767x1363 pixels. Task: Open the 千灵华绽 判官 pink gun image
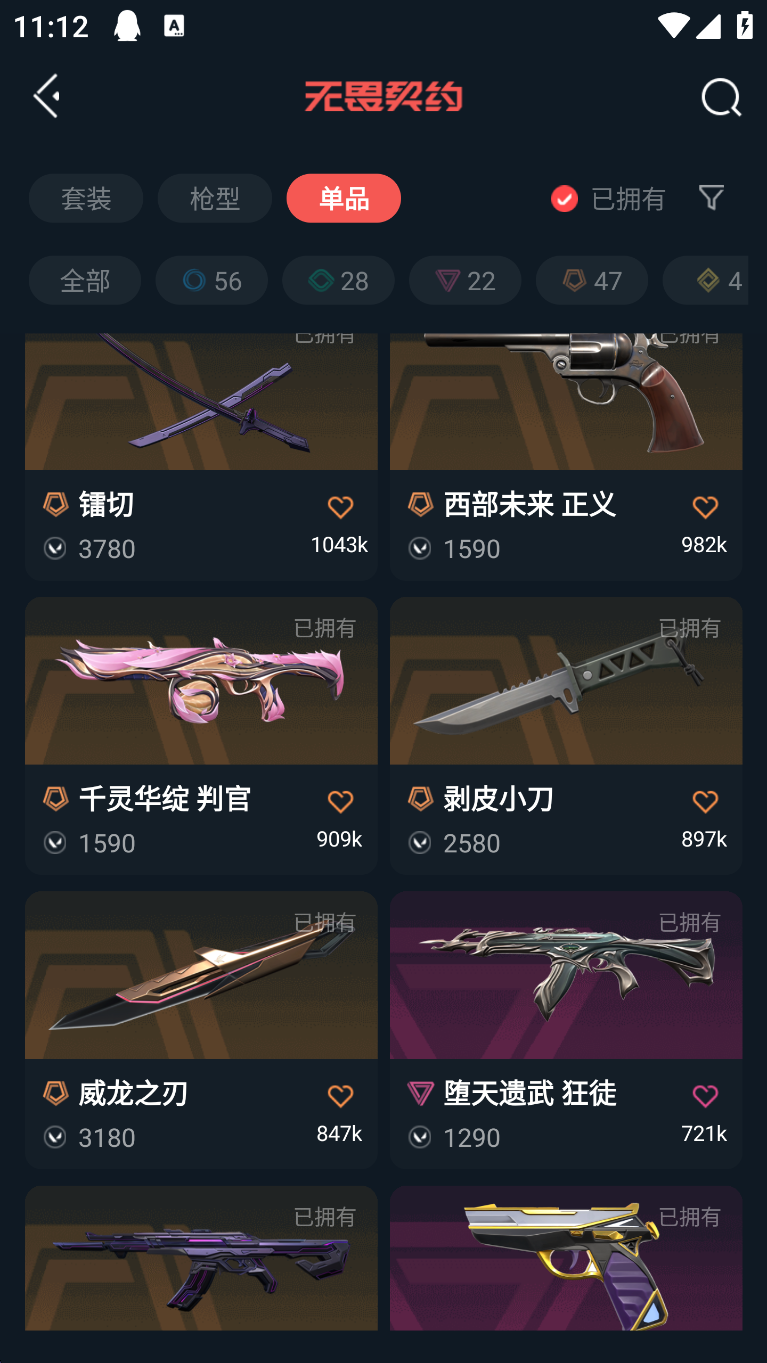[201, 681]
